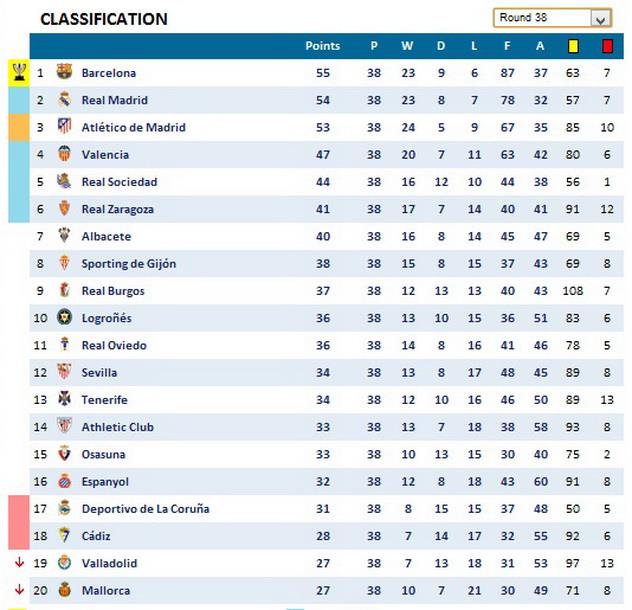632x610 pixels.
Task: Click the yellow card column icon
Action: (x=574, y=46)
